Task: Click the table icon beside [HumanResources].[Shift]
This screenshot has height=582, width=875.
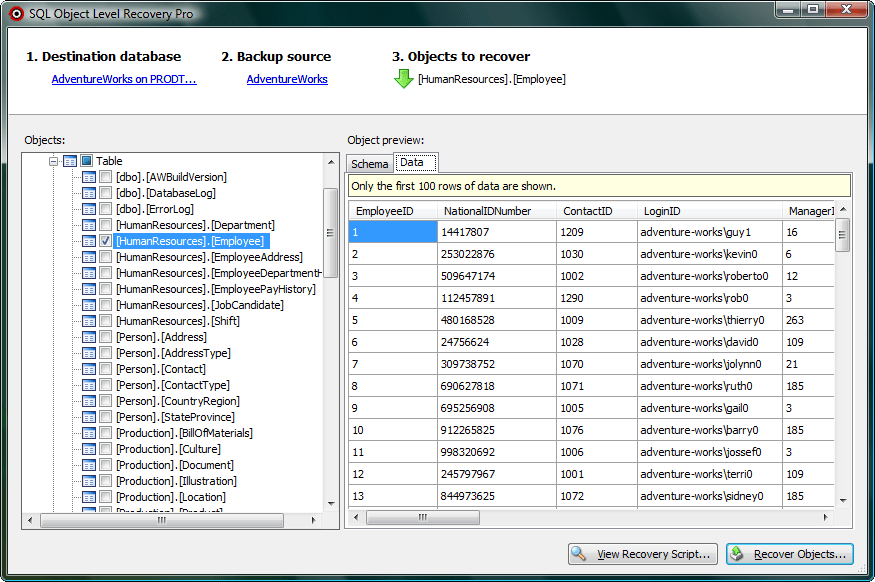Action: click(x=89, y=321)
